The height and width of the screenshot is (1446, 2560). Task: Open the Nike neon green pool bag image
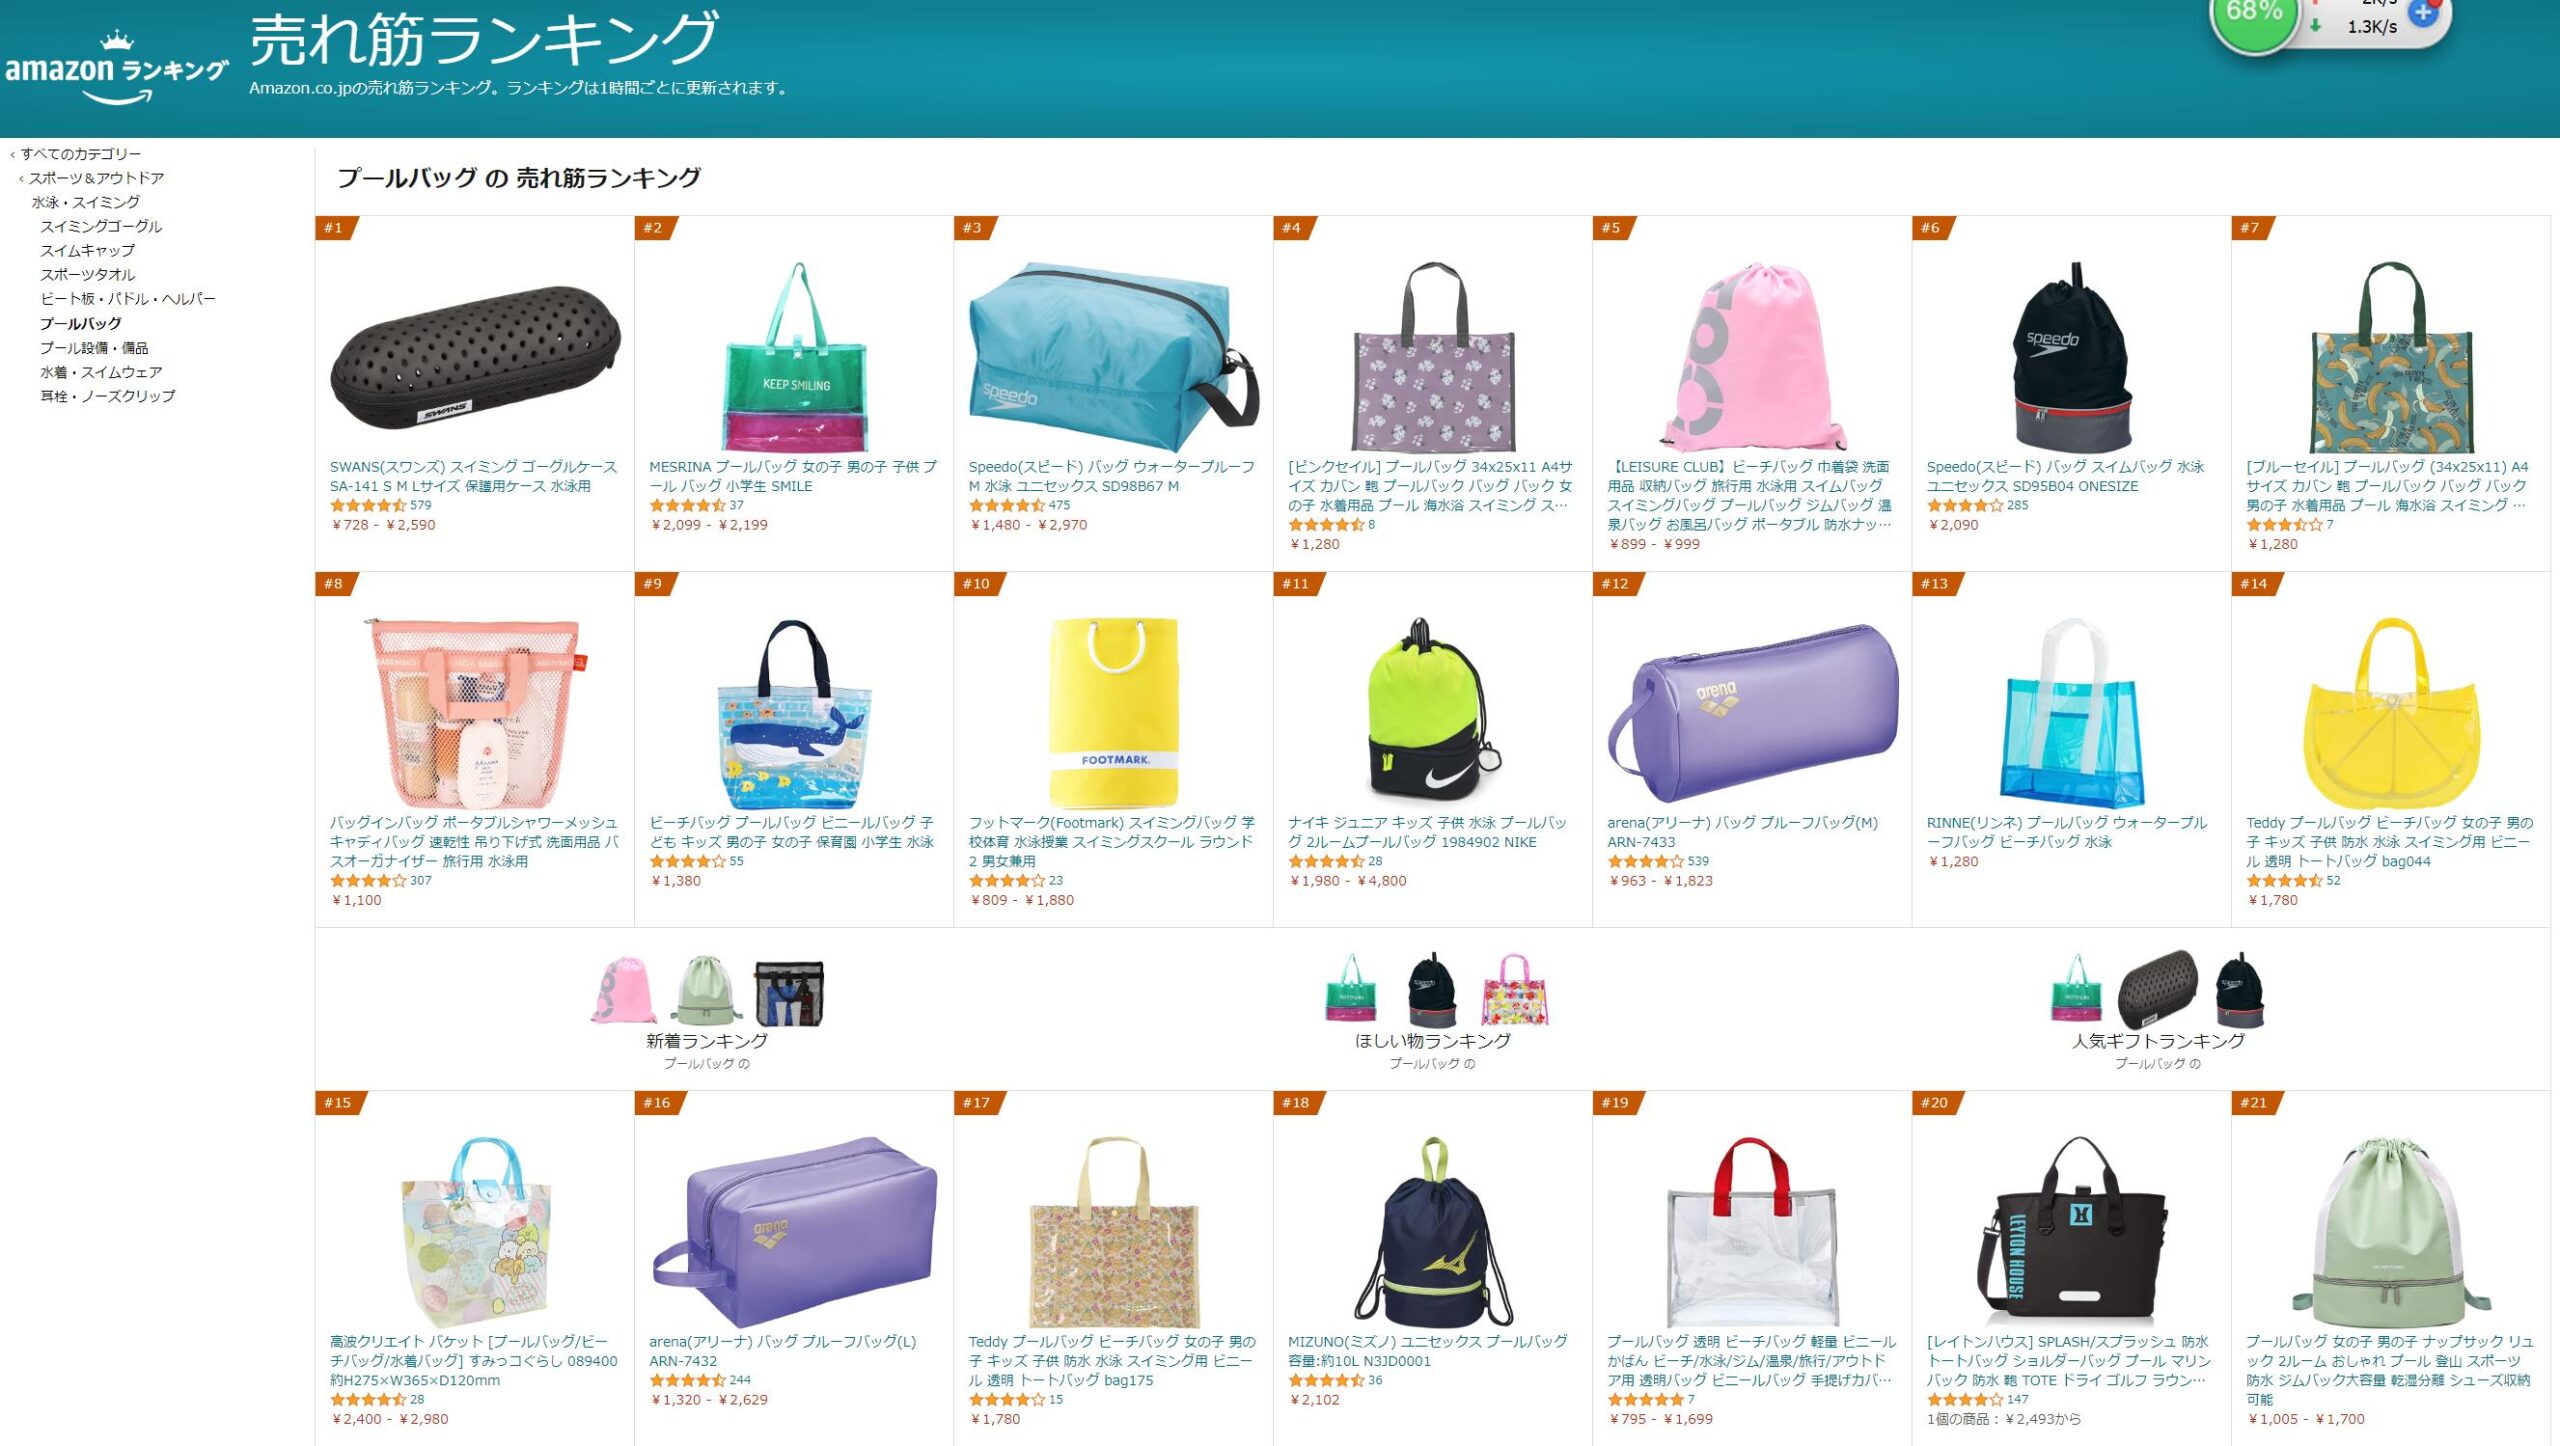coord(1433,712)
